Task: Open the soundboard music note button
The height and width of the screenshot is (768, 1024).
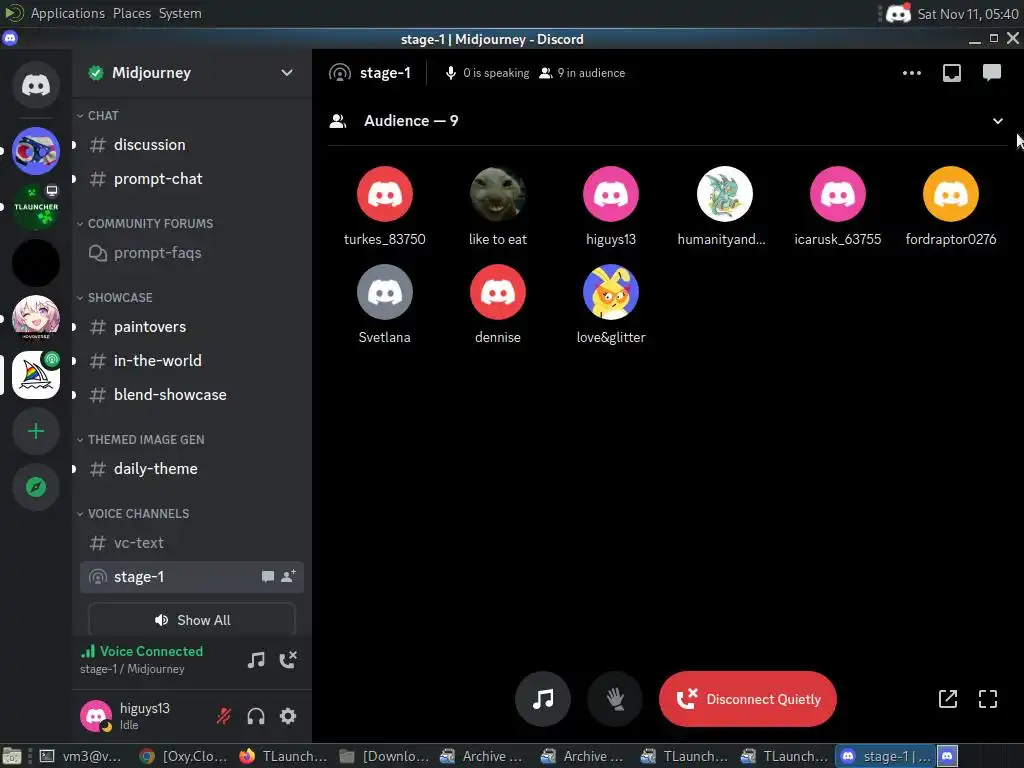Action: pyautogui.click(x=543, y=699)
